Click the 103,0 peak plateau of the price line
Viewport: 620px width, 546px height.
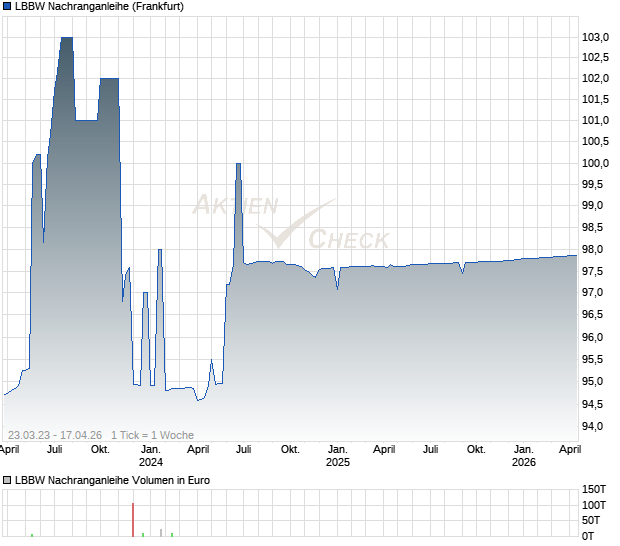pyautogui.click(x=68, y=38)
